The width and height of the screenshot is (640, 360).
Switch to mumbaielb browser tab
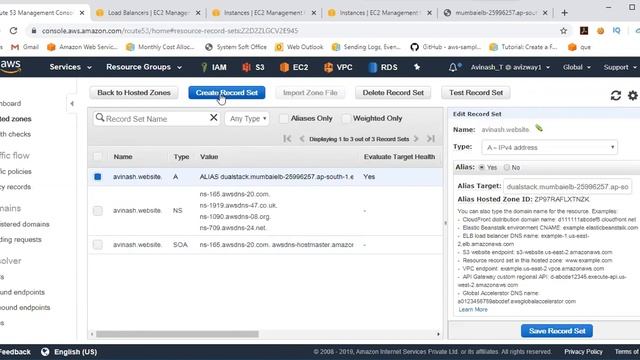pos(495,13)
